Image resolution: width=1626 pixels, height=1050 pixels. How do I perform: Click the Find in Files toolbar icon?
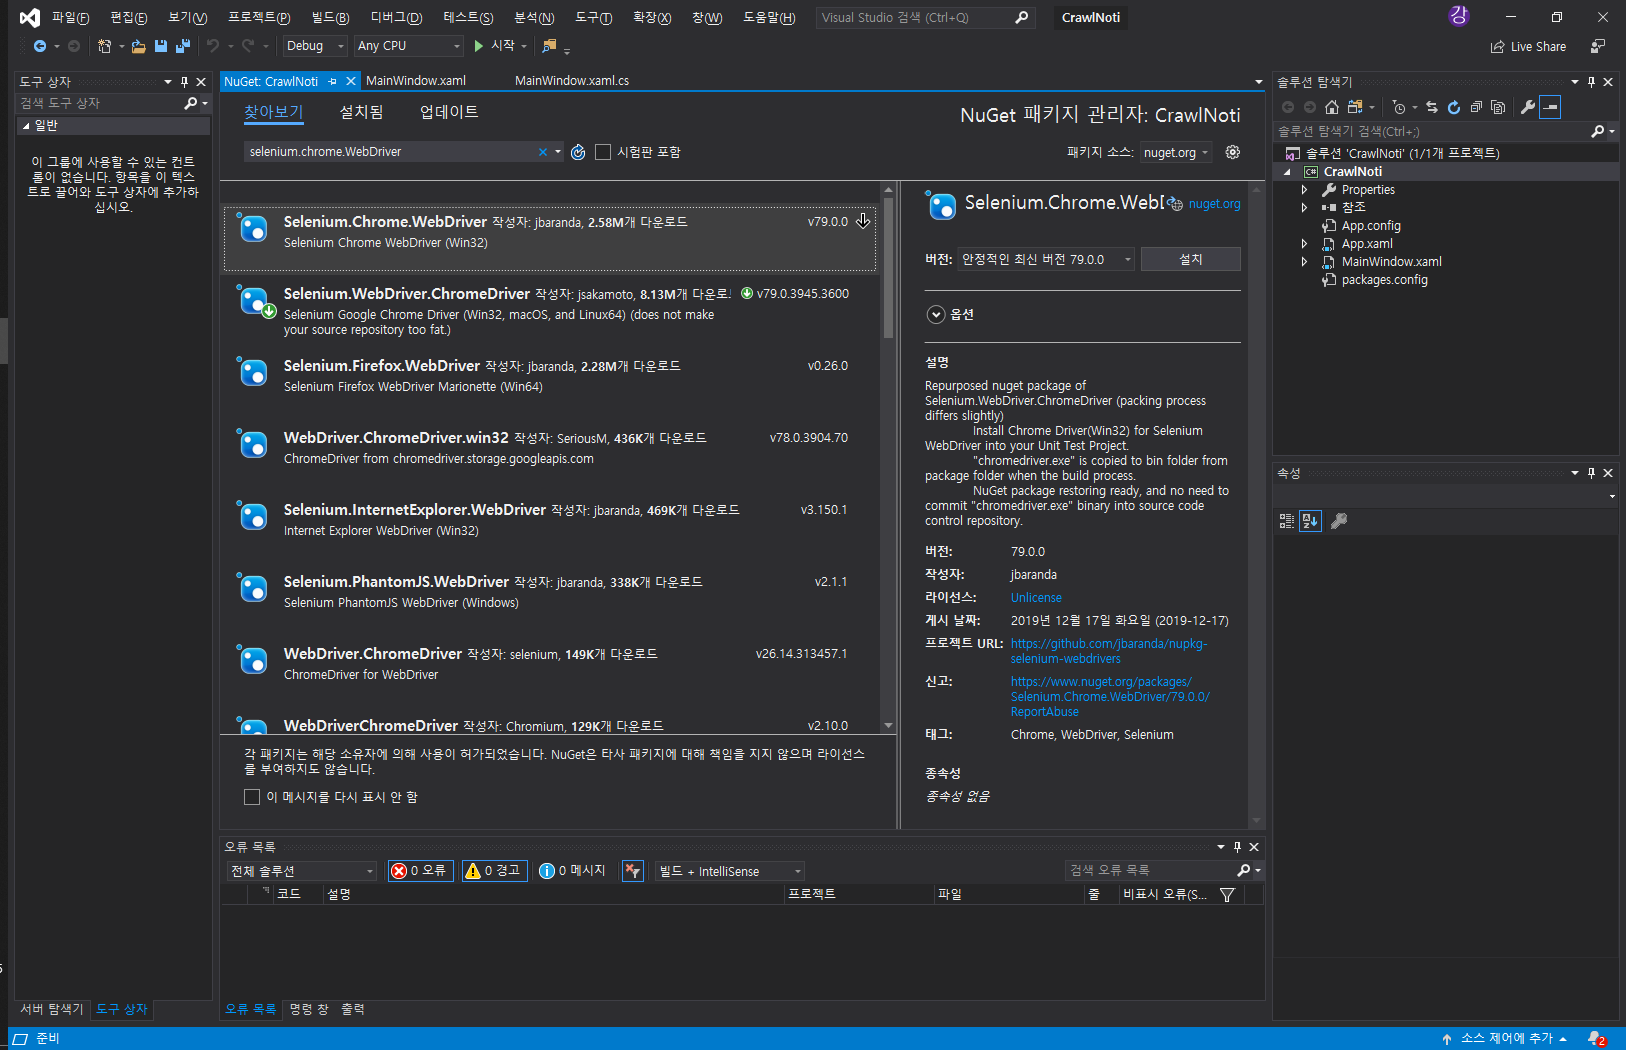click(549, 46)
